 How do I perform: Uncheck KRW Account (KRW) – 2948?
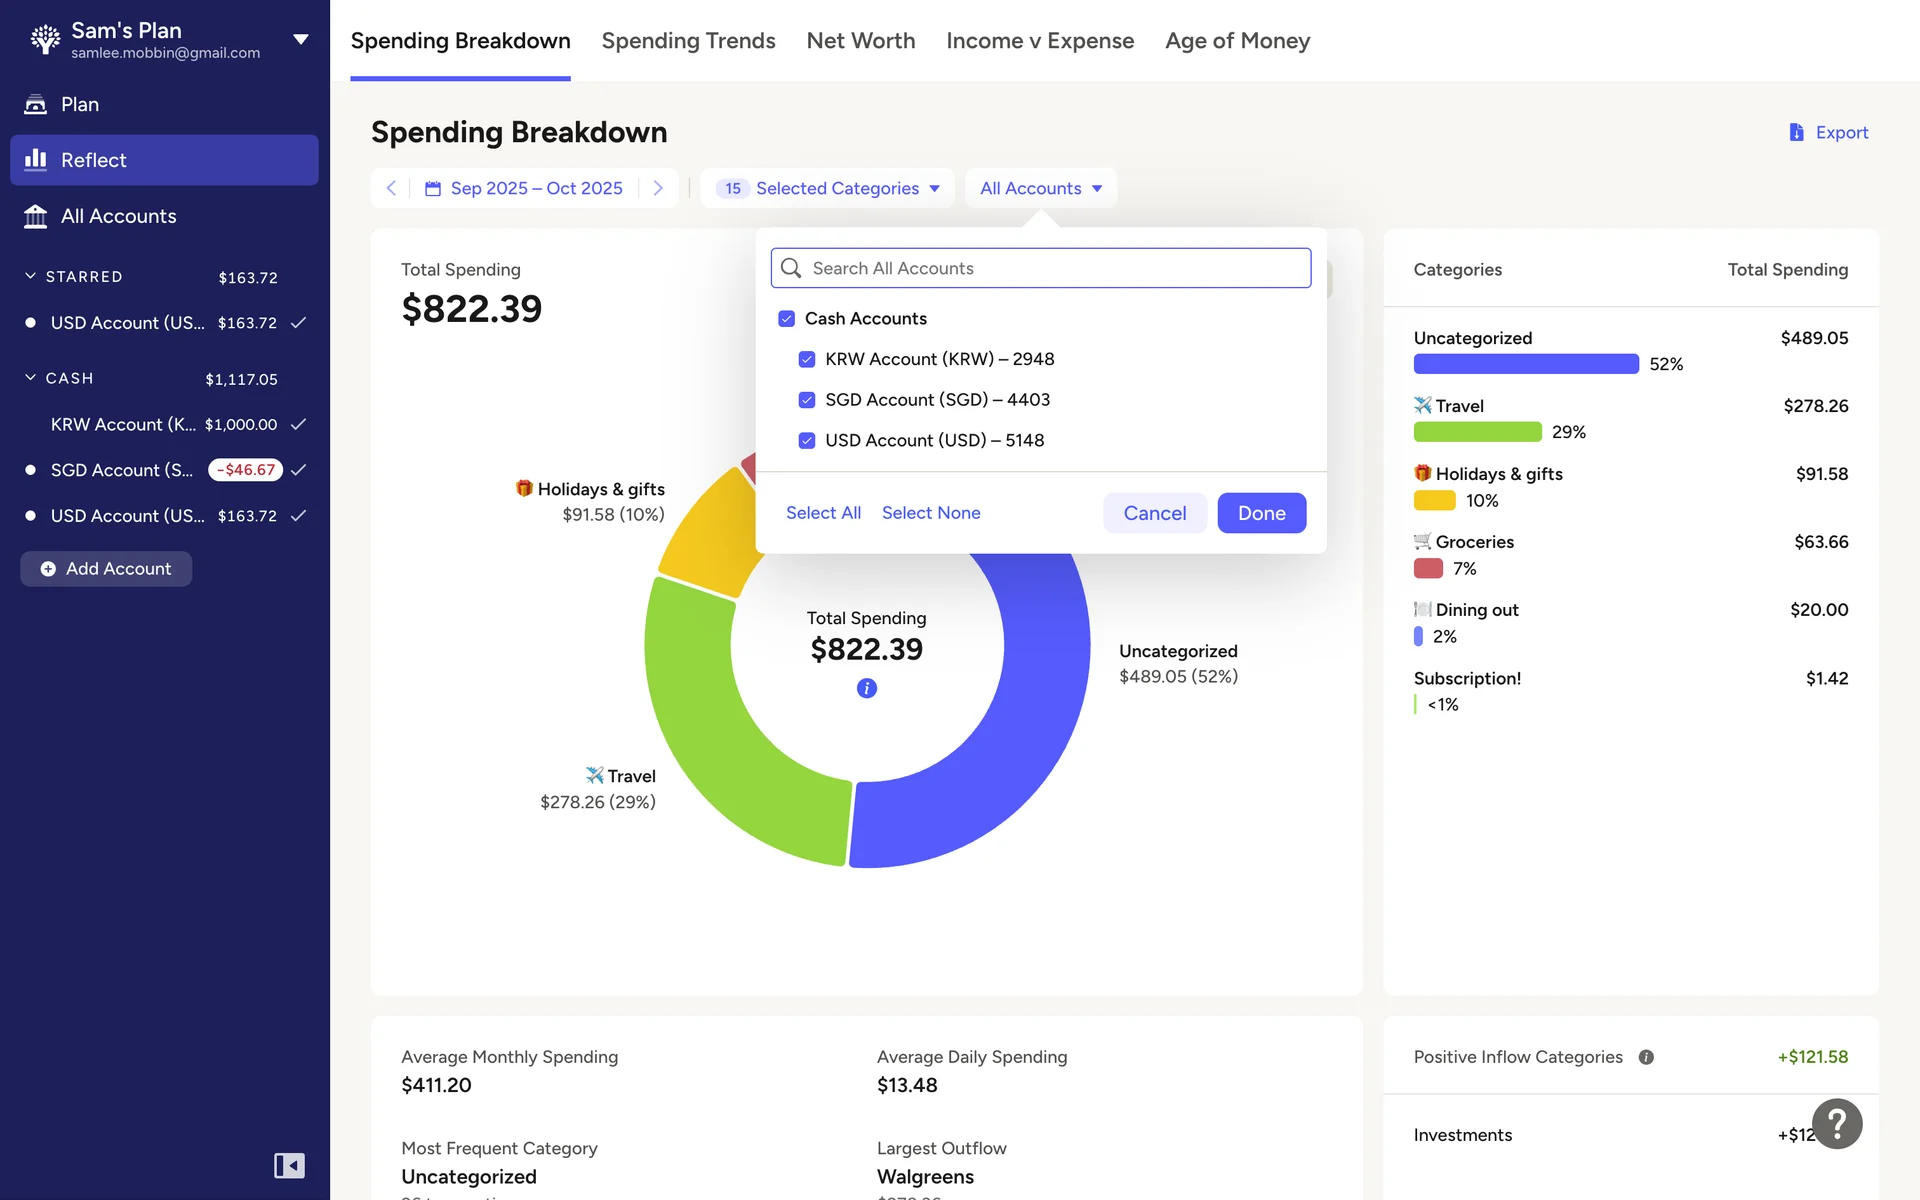coord(807,359)
